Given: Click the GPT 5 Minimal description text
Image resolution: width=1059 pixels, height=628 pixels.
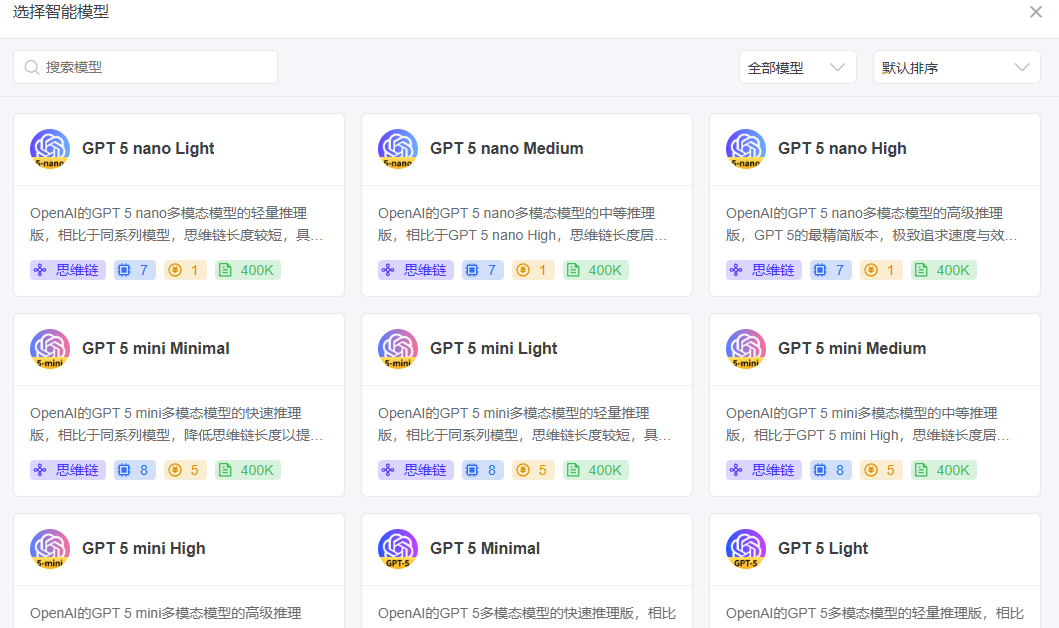Looking at the screenshot, I should pos(527,613).
